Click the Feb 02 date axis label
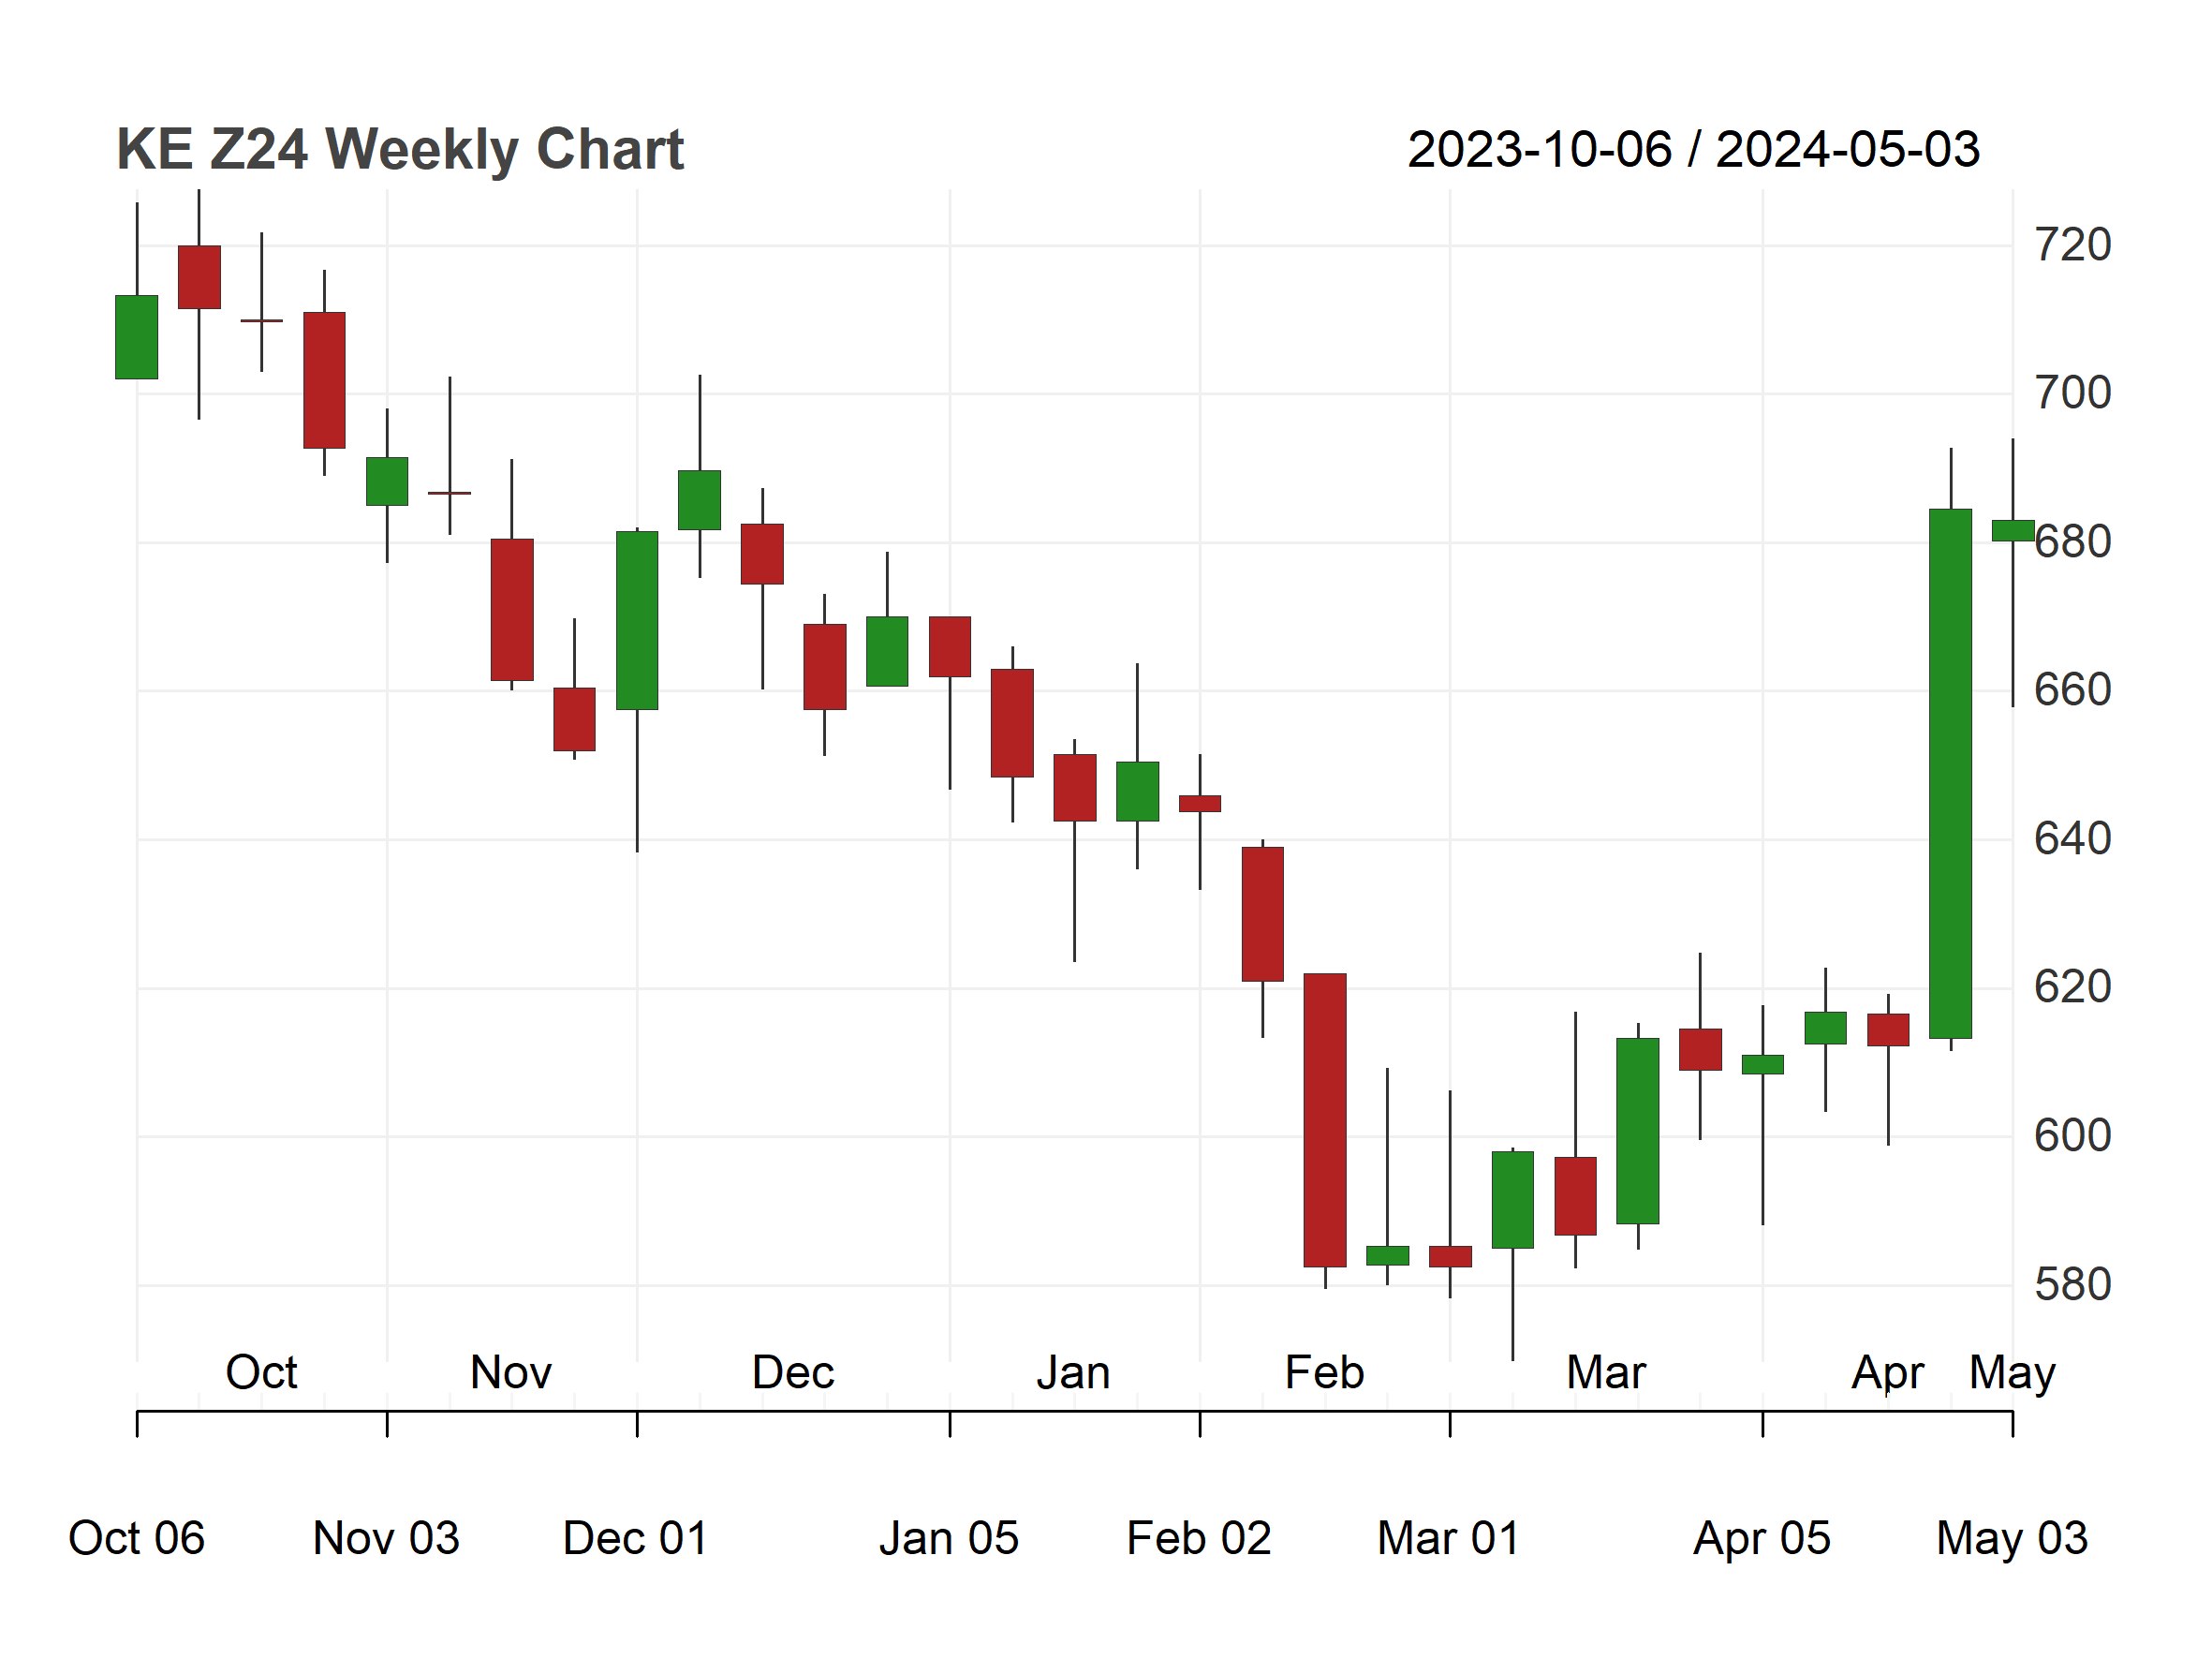This screenshot has height=1659, width=2212. pos(1199,1538)
